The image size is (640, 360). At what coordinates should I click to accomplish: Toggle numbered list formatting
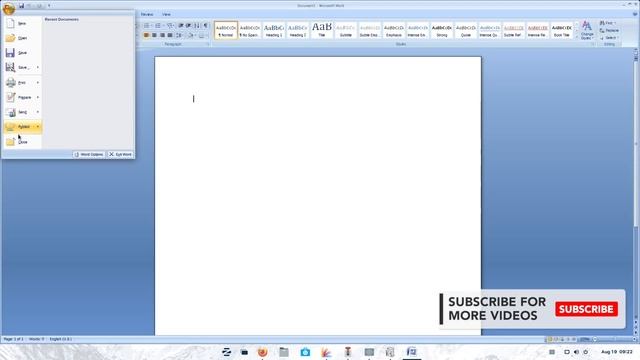tap(159, 26)
